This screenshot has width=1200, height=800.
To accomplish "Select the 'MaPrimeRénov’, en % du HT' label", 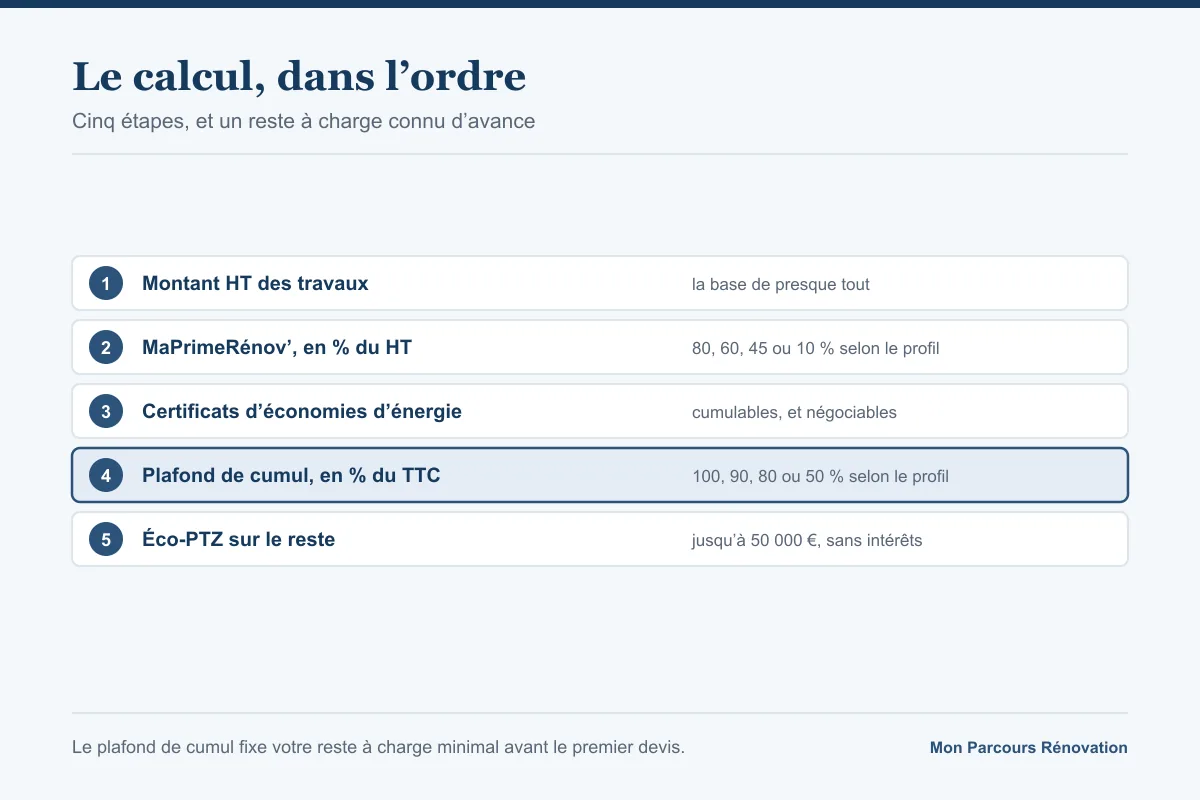I will [277, 347].
